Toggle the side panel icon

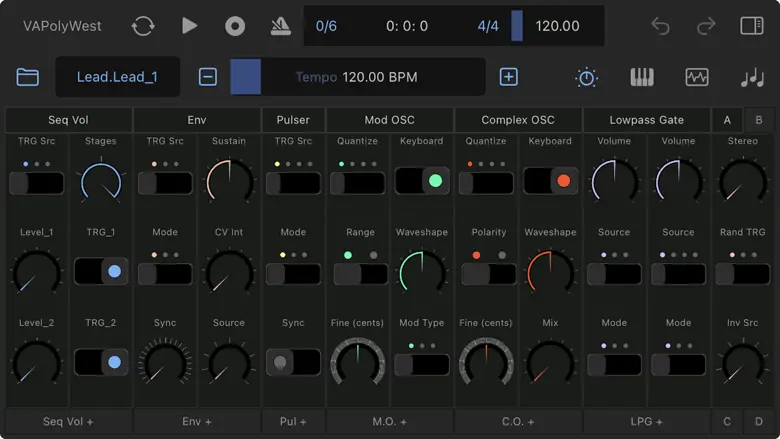pos(751,26)
